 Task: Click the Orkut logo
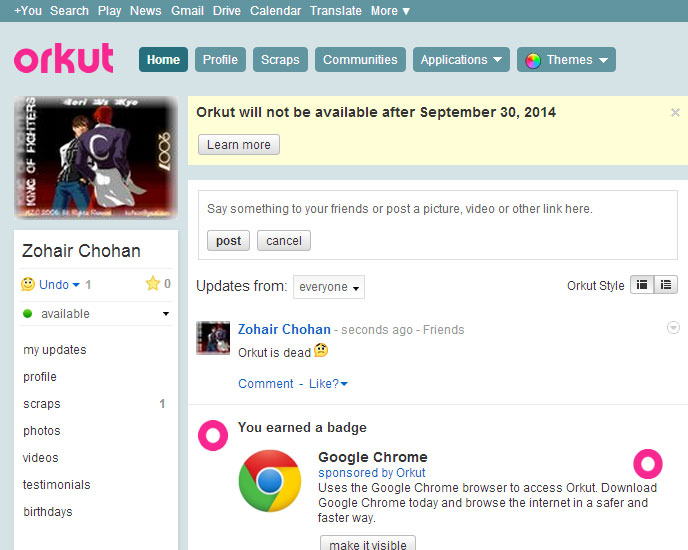[x=63, y=59]
